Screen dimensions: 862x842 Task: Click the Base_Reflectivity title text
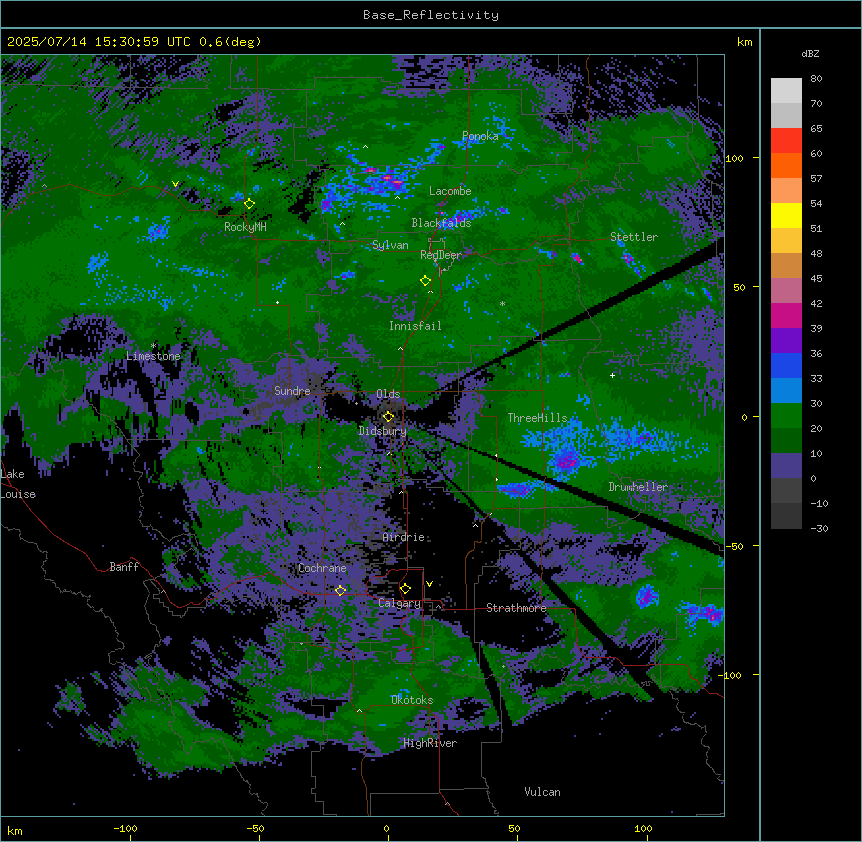pos(431,15)
